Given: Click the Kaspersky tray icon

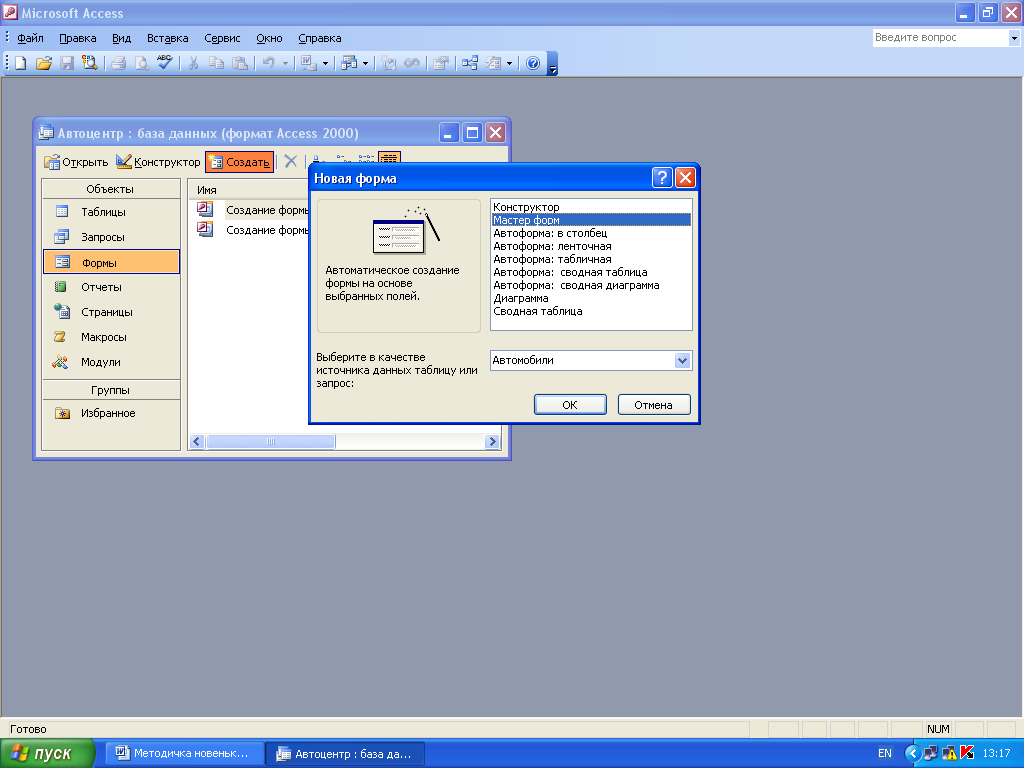Looking at the screenshot, I should (x=967, y=753).
